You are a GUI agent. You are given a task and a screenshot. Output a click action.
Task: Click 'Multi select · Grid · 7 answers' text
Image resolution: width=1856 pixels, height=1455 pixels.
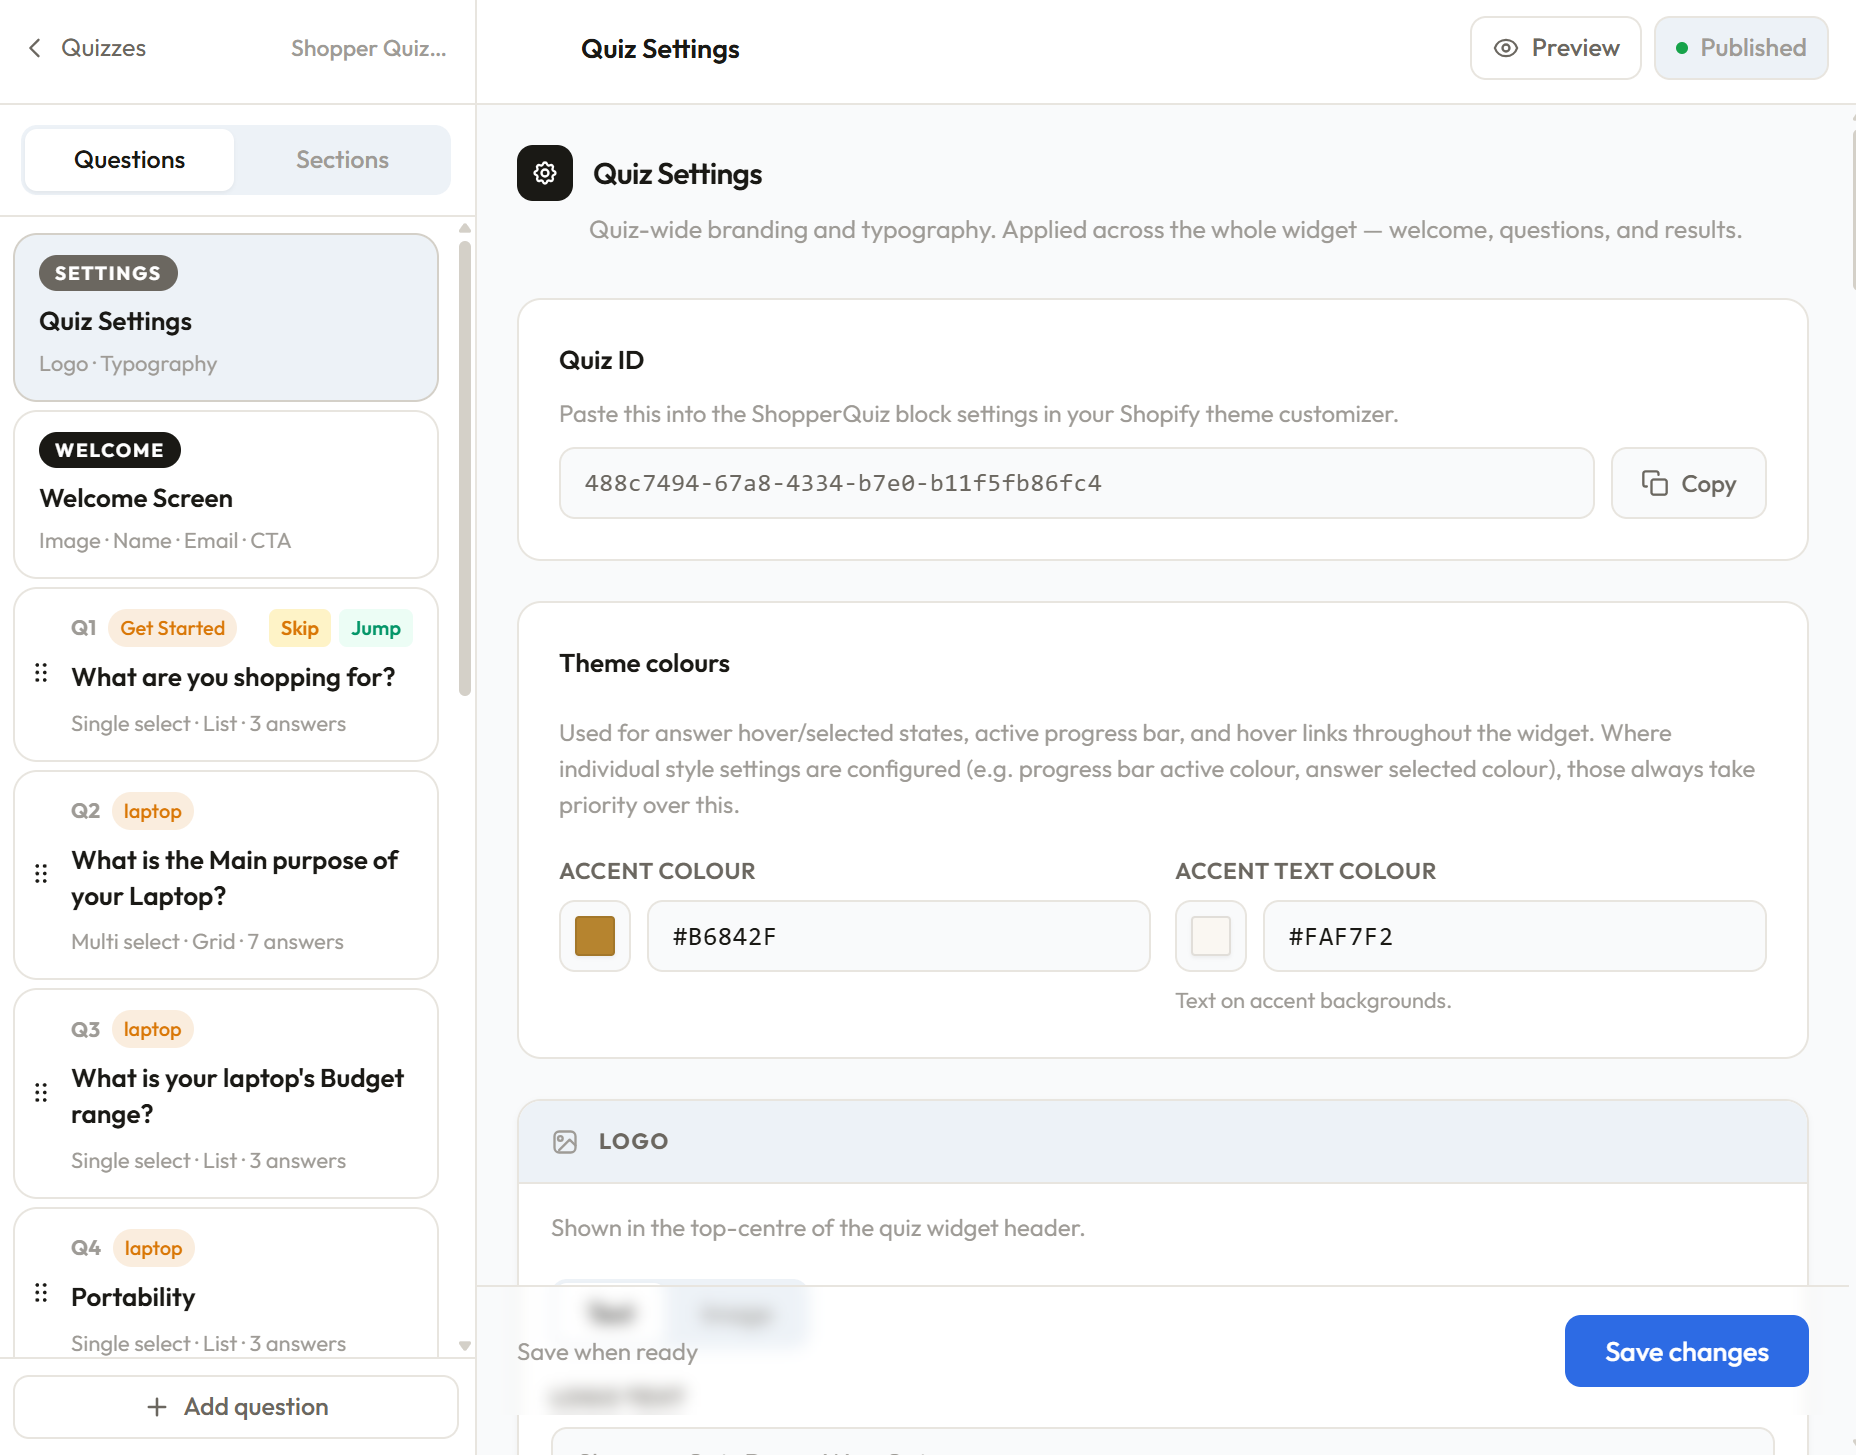pyautogui.click(x=207, y=941)
